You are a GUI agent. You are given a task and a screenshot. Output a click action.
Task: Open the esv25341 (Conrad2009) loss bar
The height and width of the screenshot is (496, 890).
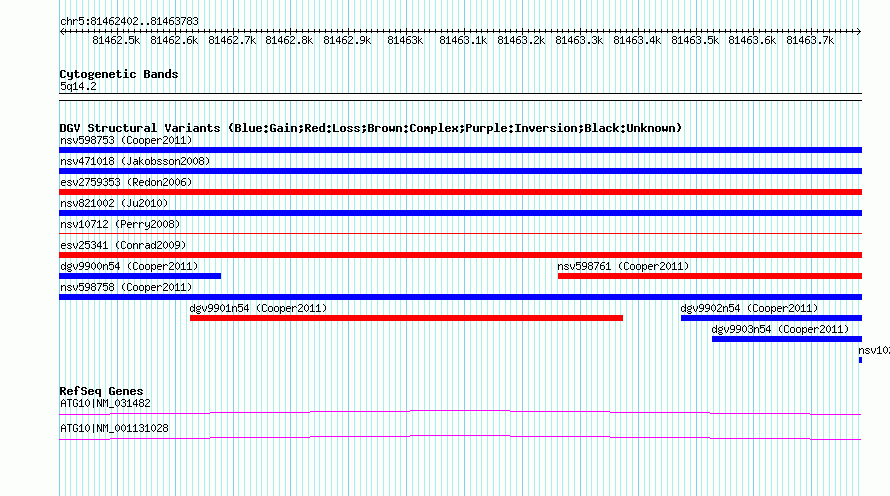[x=460, y=255]
